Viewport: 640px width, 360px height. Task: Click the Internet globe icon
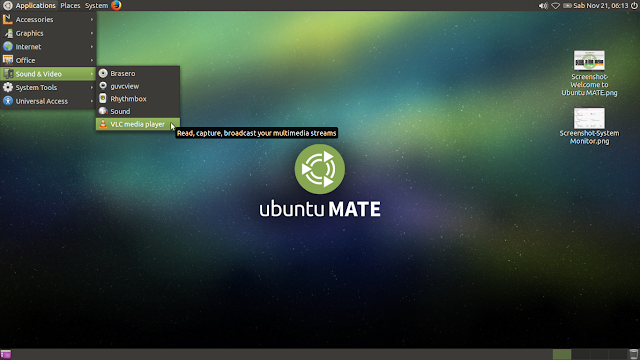coord(8,47)
